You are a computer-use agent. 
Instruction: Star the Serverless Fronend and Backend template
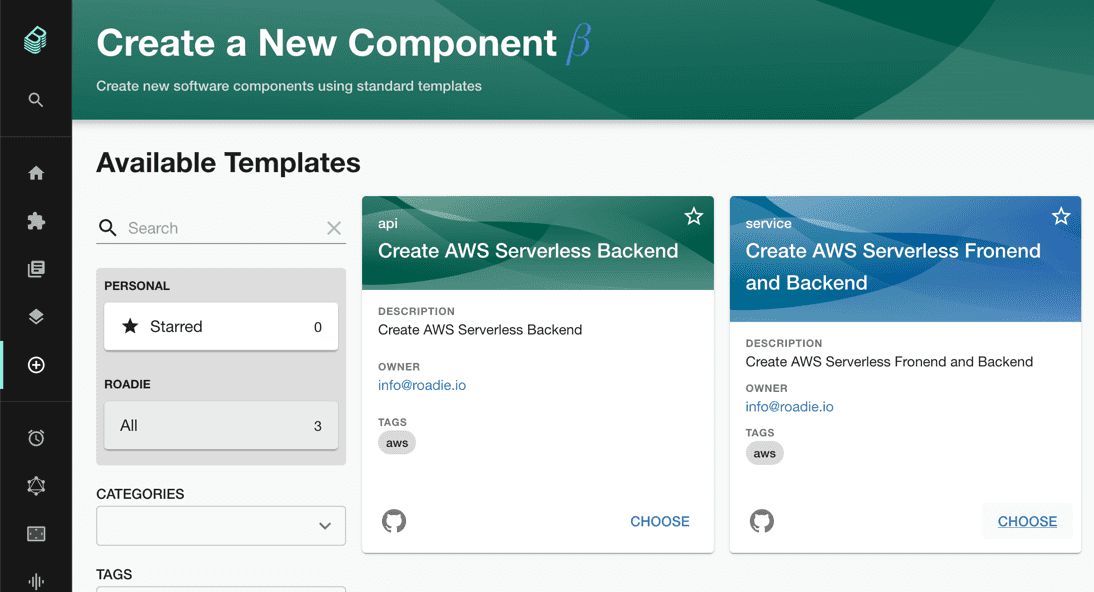tap(1061, 216)
